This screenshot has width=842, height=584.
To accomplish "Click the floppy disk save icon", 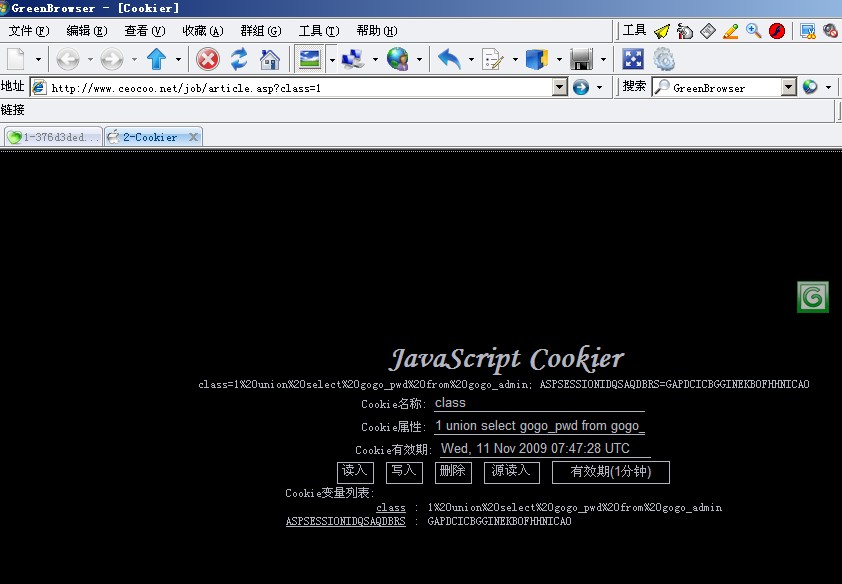I will (x=581, y=59).
